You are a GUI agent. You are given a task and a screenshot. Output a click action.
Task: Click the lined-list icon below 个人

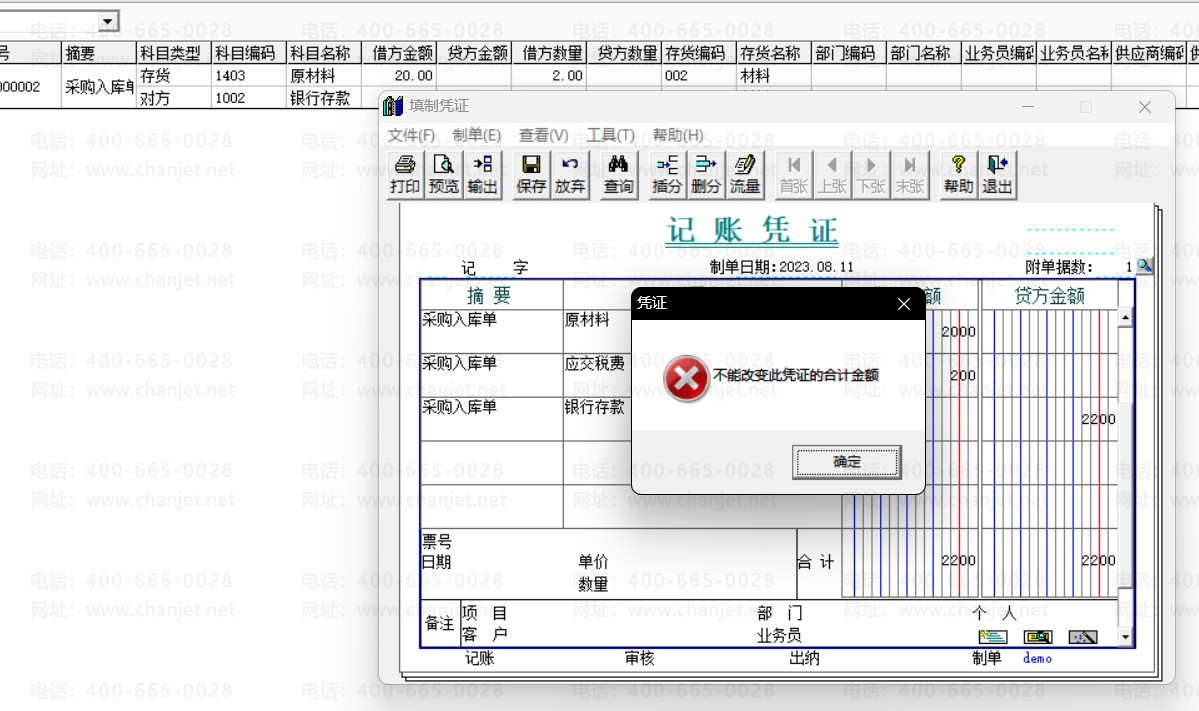993,637
